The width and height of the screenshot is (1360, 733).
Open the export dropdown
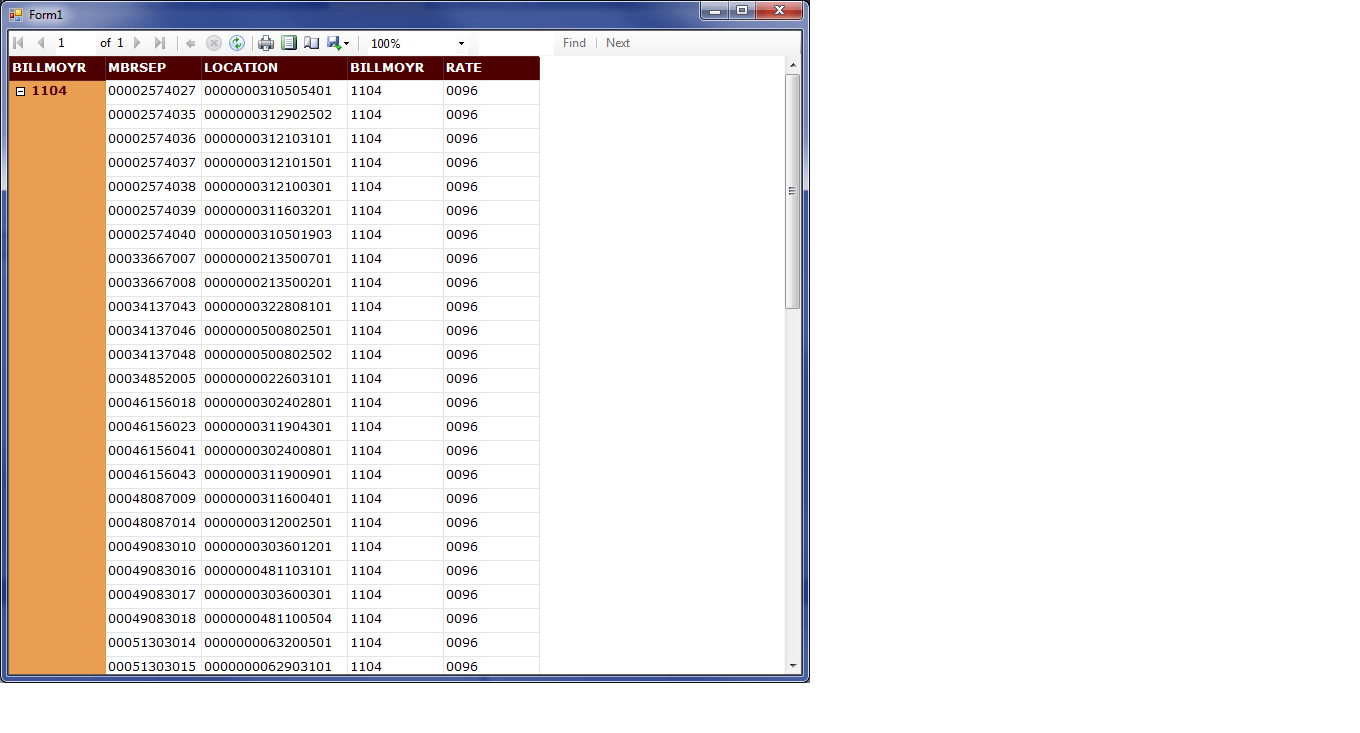coord(338,43)
